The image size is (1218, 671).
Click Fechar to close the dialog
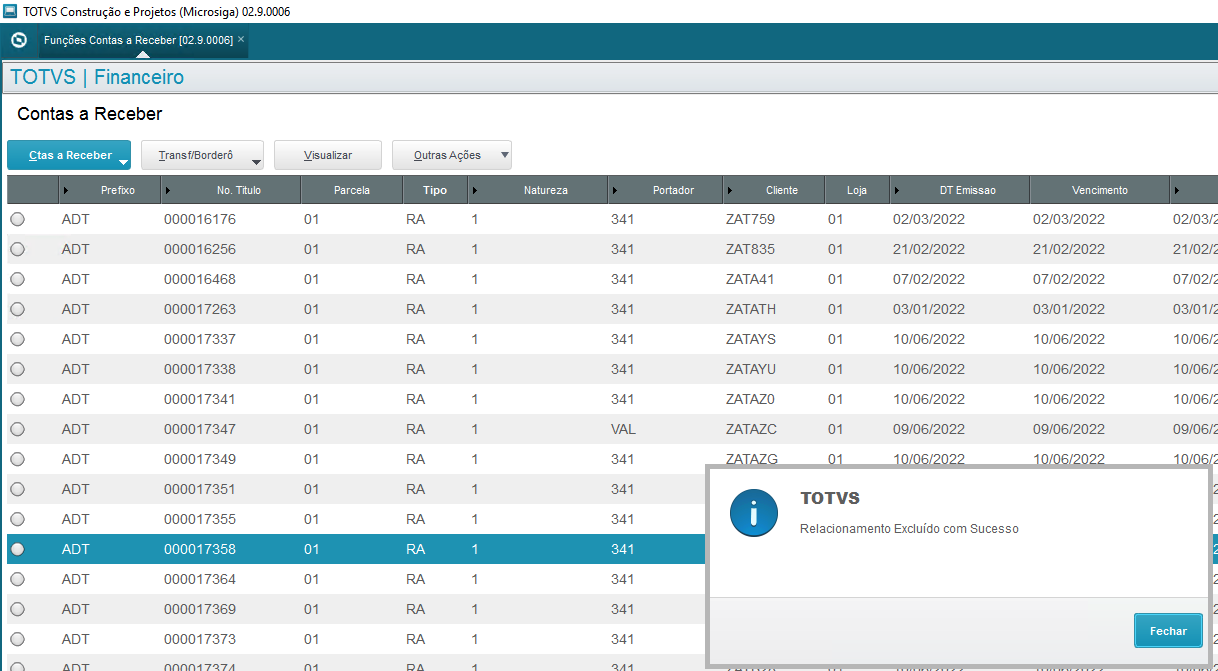click(x=1168, y=631)
